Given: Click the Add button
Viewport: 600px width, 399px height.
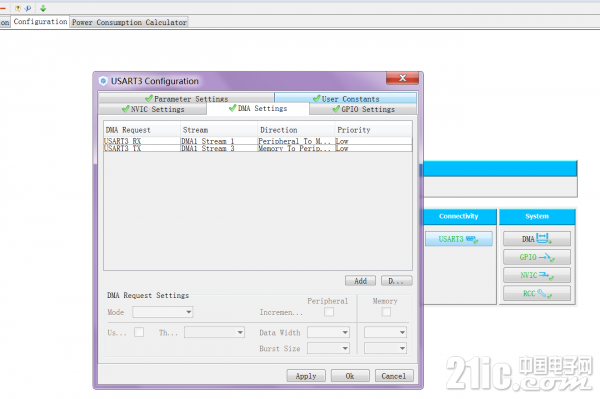Looking at the screenshot, I should pyautogui.click(x=360, y=281).
